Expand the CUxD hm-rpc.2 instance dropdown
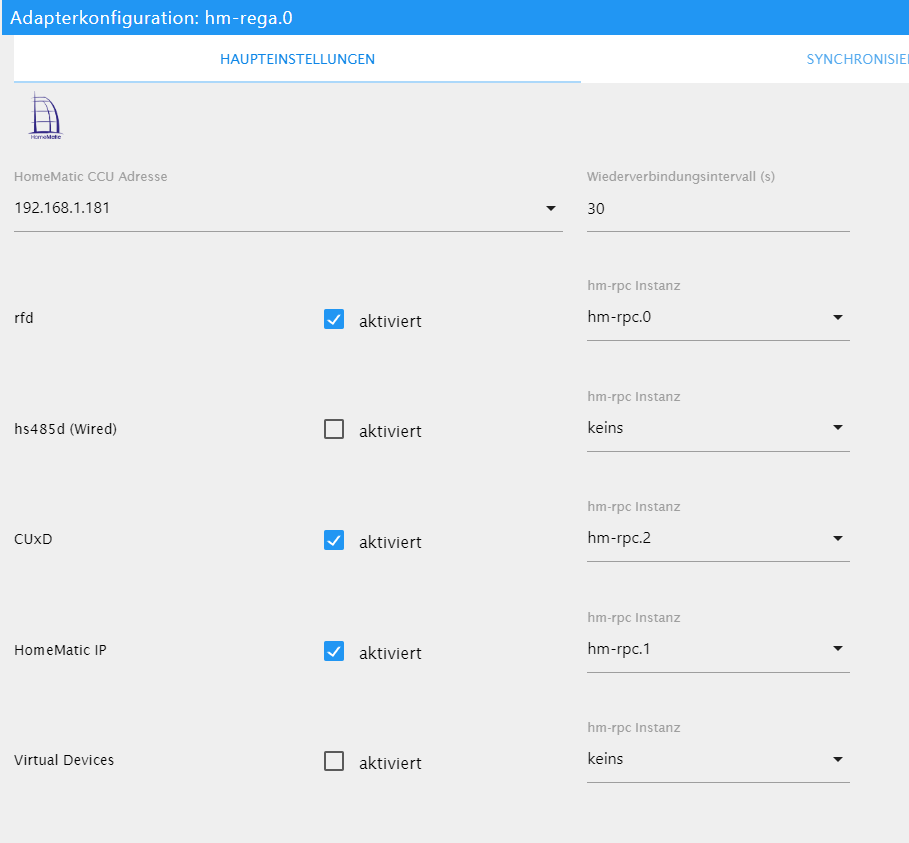The width and height of the screenshot is (909, 843). click(838, 539)
